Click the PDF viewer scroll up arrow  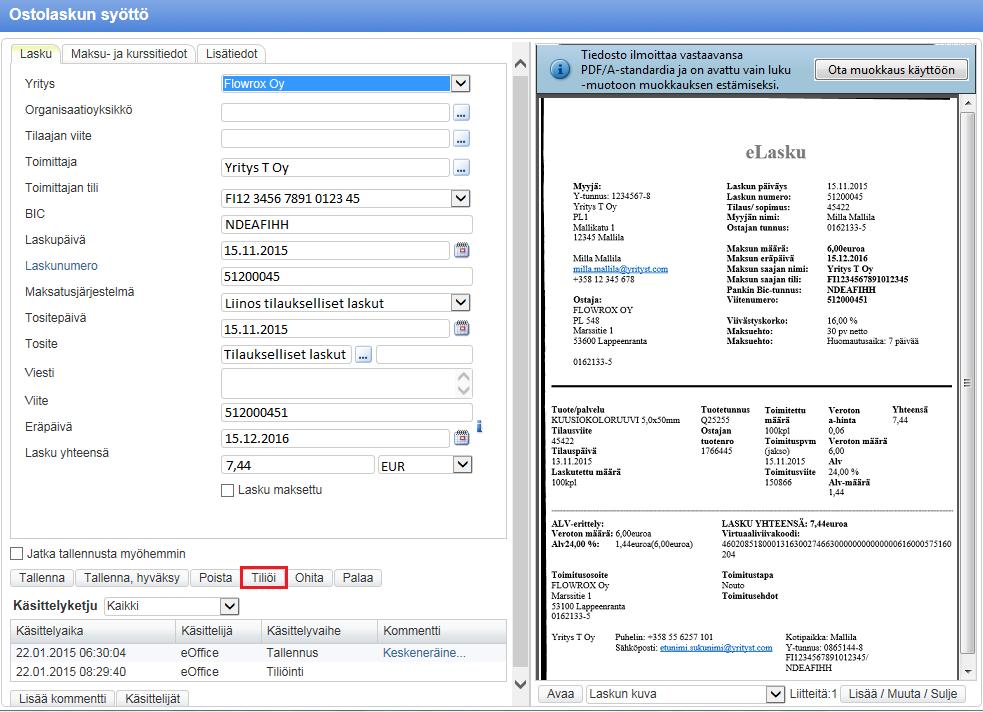[968, 102]
